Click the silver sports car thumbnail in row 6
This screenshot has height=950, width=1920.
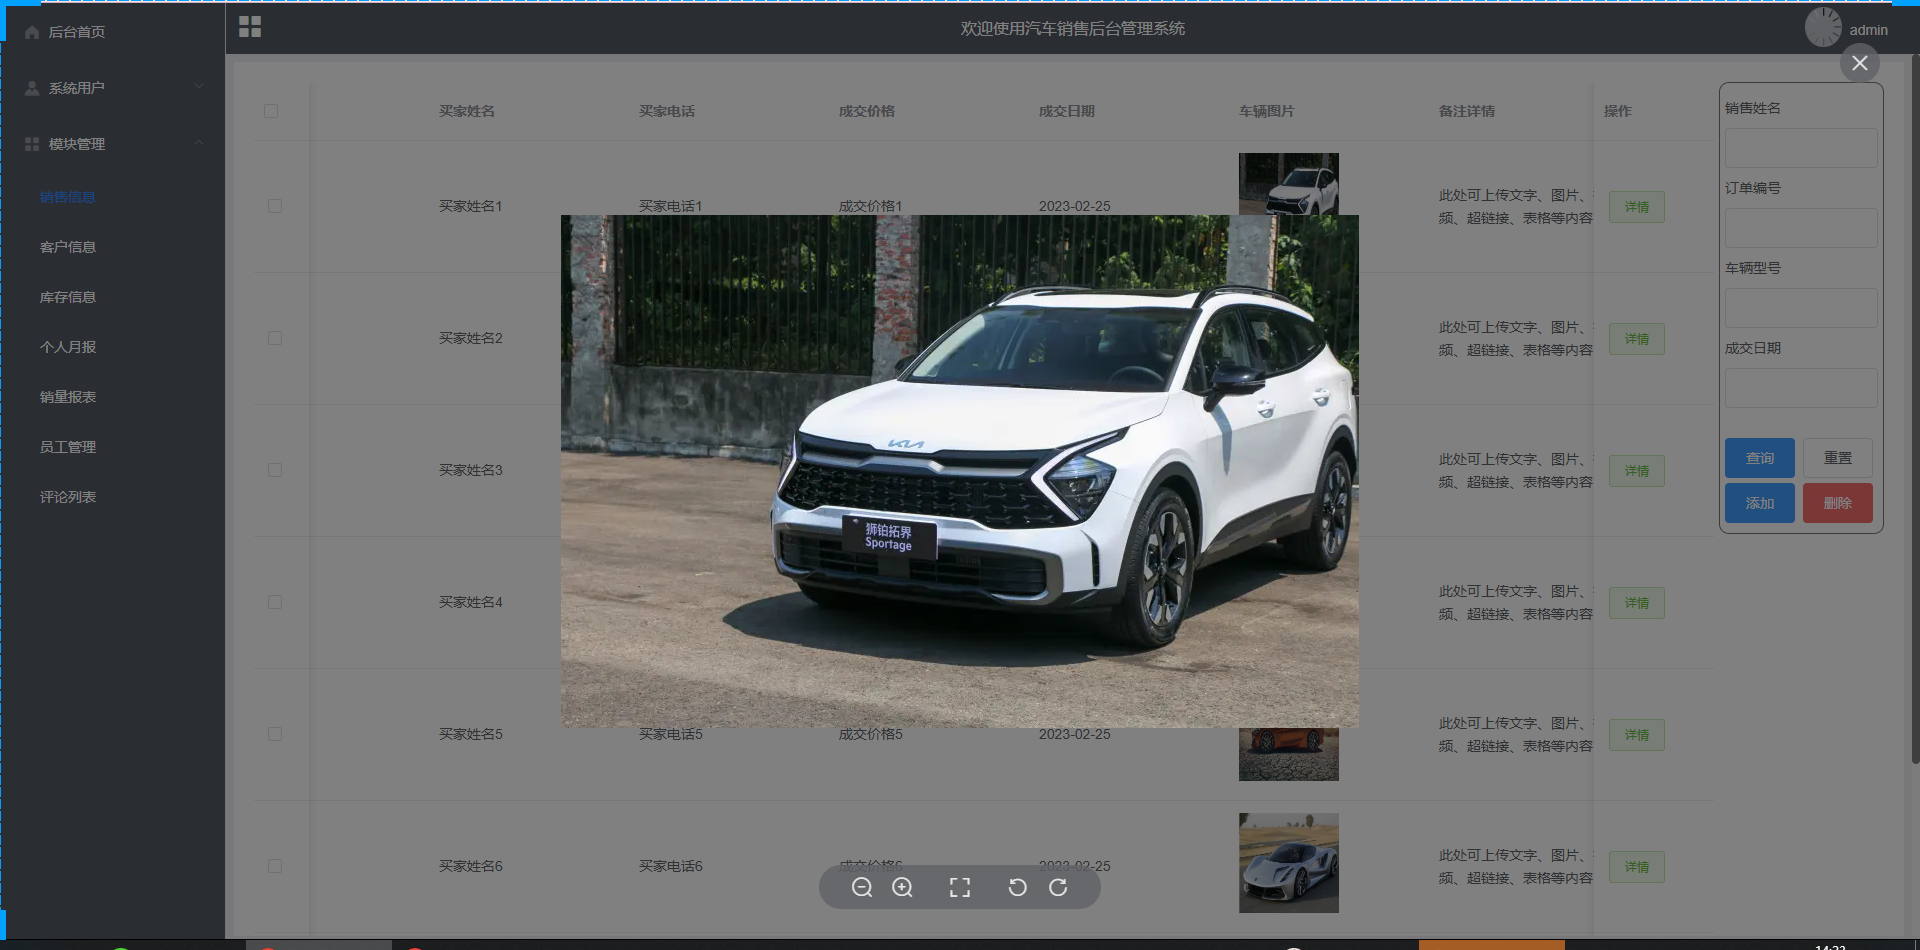1289,863
